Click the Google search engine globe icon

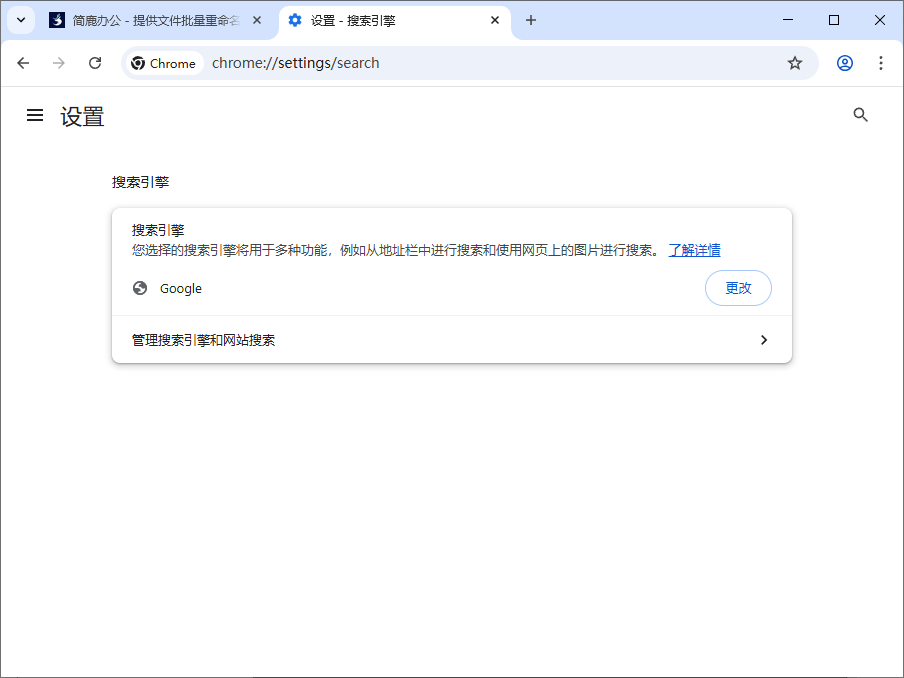pos(139,288)
